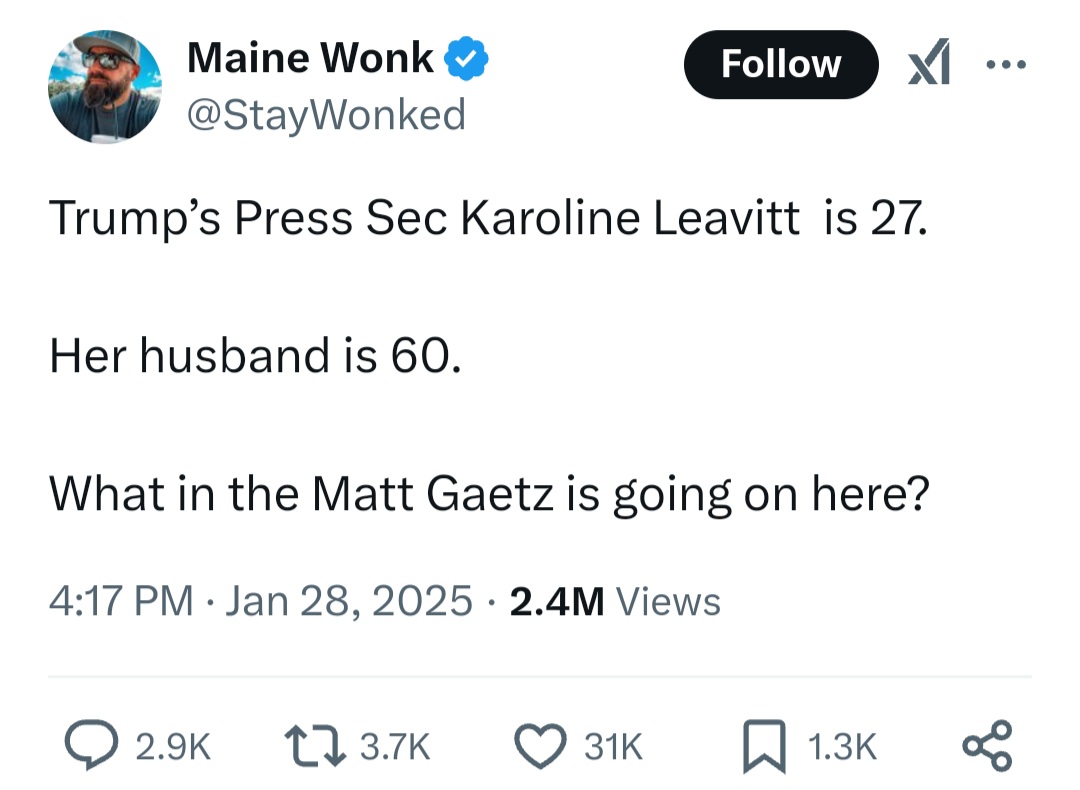Click the Jan 28, 2025 date

pyautogui.click(x=349, y=601)
